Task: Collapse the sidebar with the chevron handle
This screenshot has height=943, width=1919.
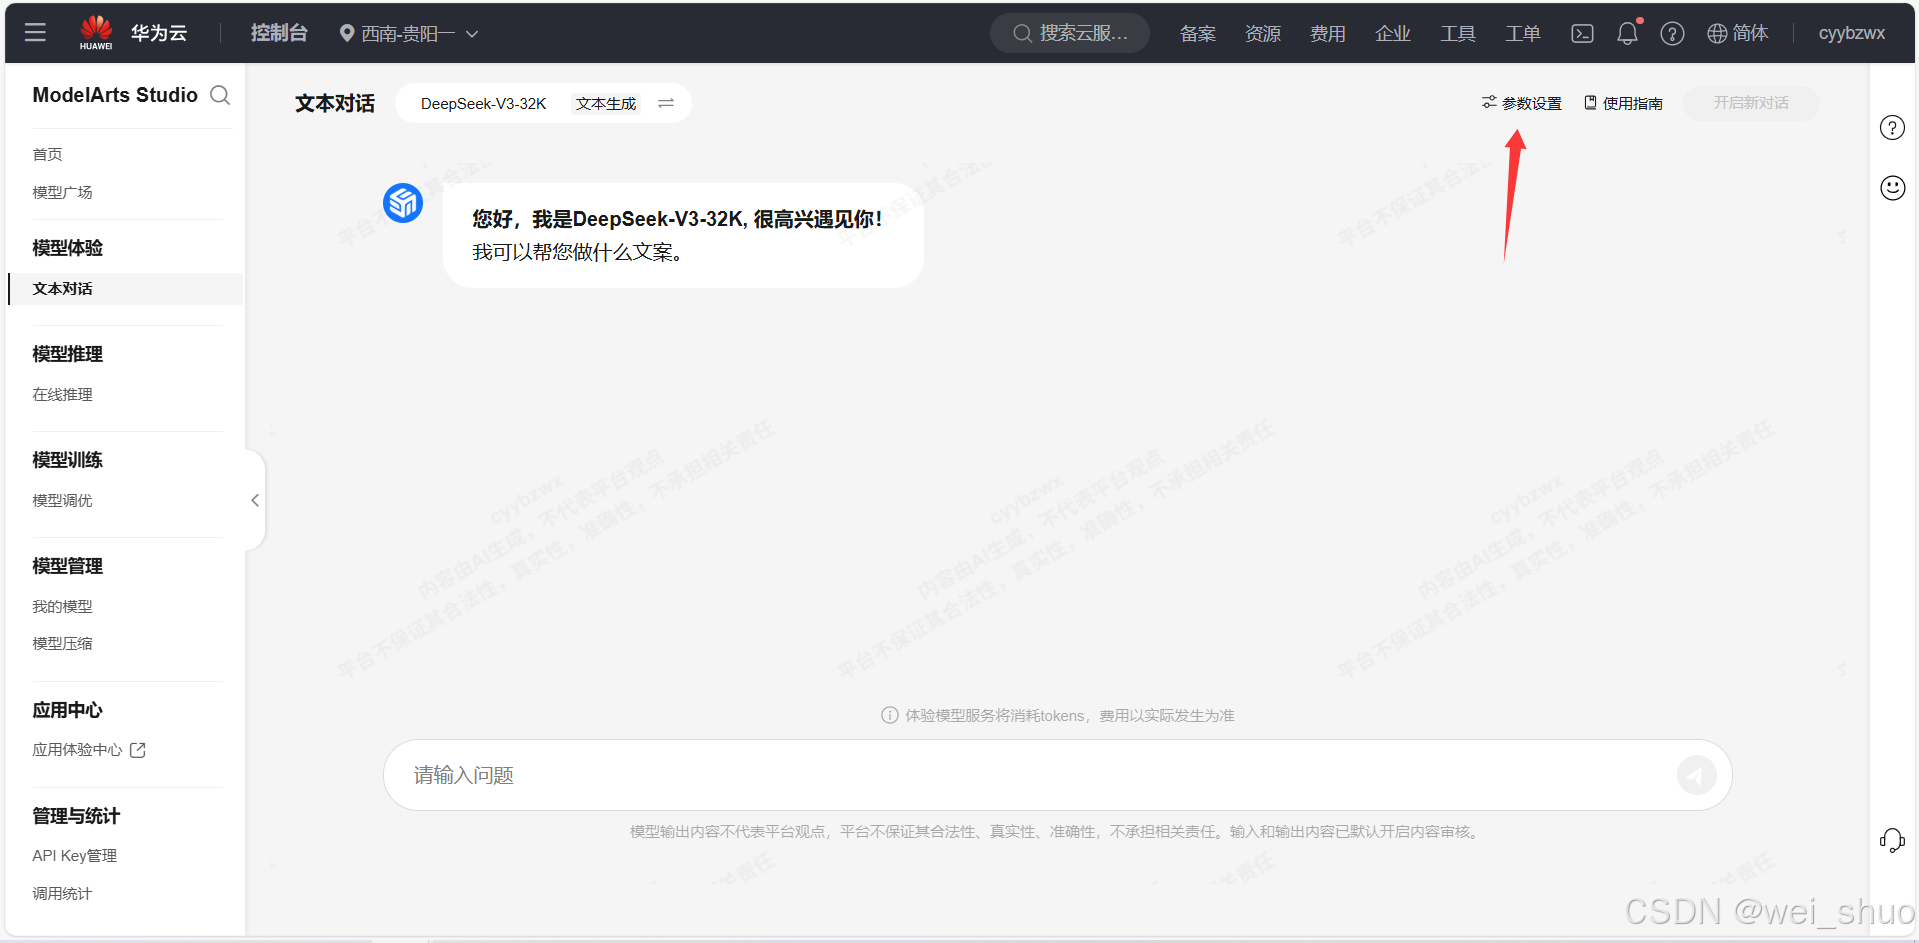Action: [x=255, y=500]
